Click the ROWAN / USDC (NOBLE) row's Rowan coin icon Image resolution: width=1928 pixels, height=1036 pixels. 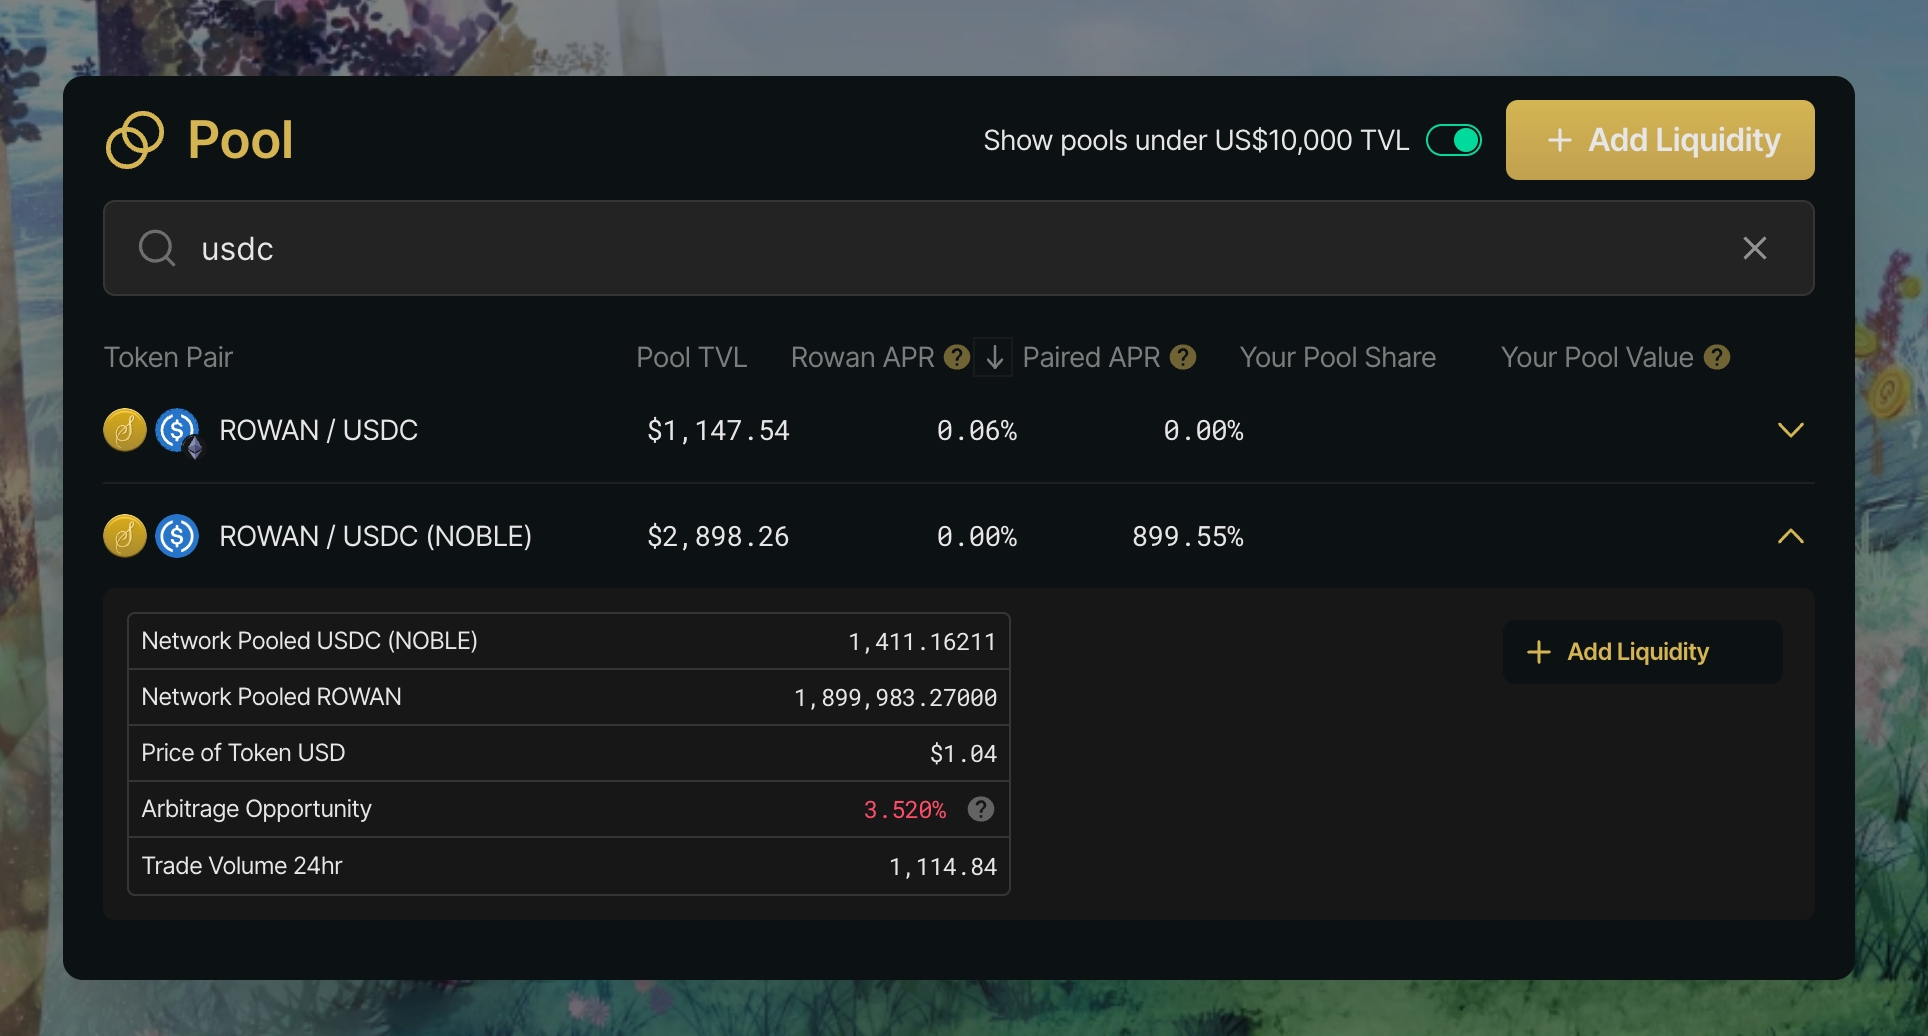125,536
